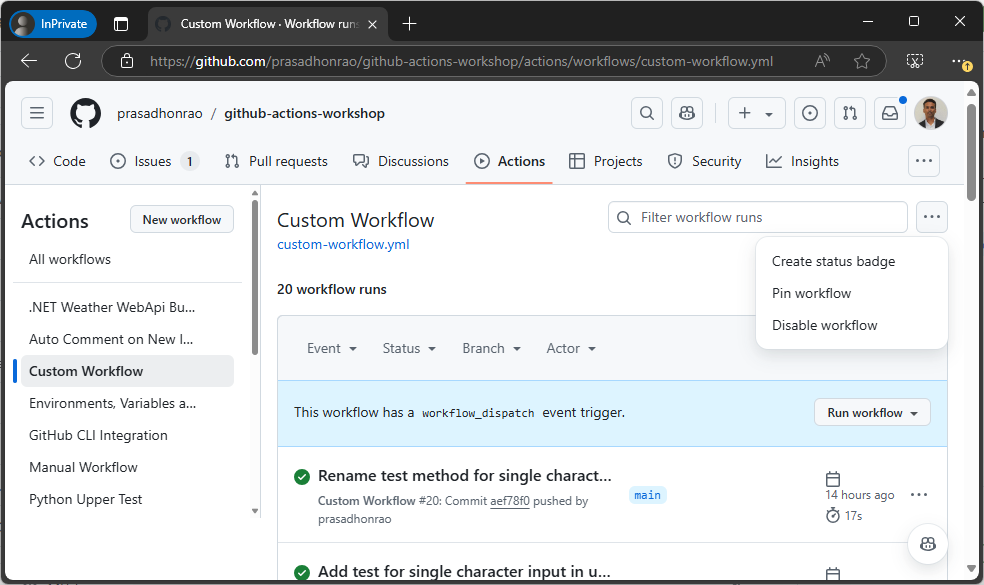The width and height of the screenshot is (984, 585).
Task: Open the Actions tab
Action: (x=509, y=161)
